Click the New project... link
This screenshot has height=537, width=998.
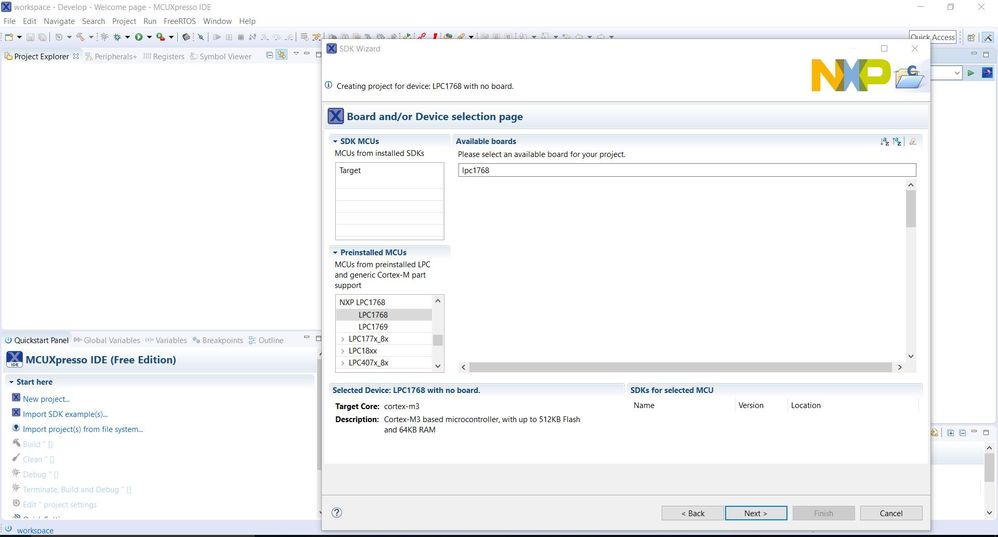tap(46, 399)
